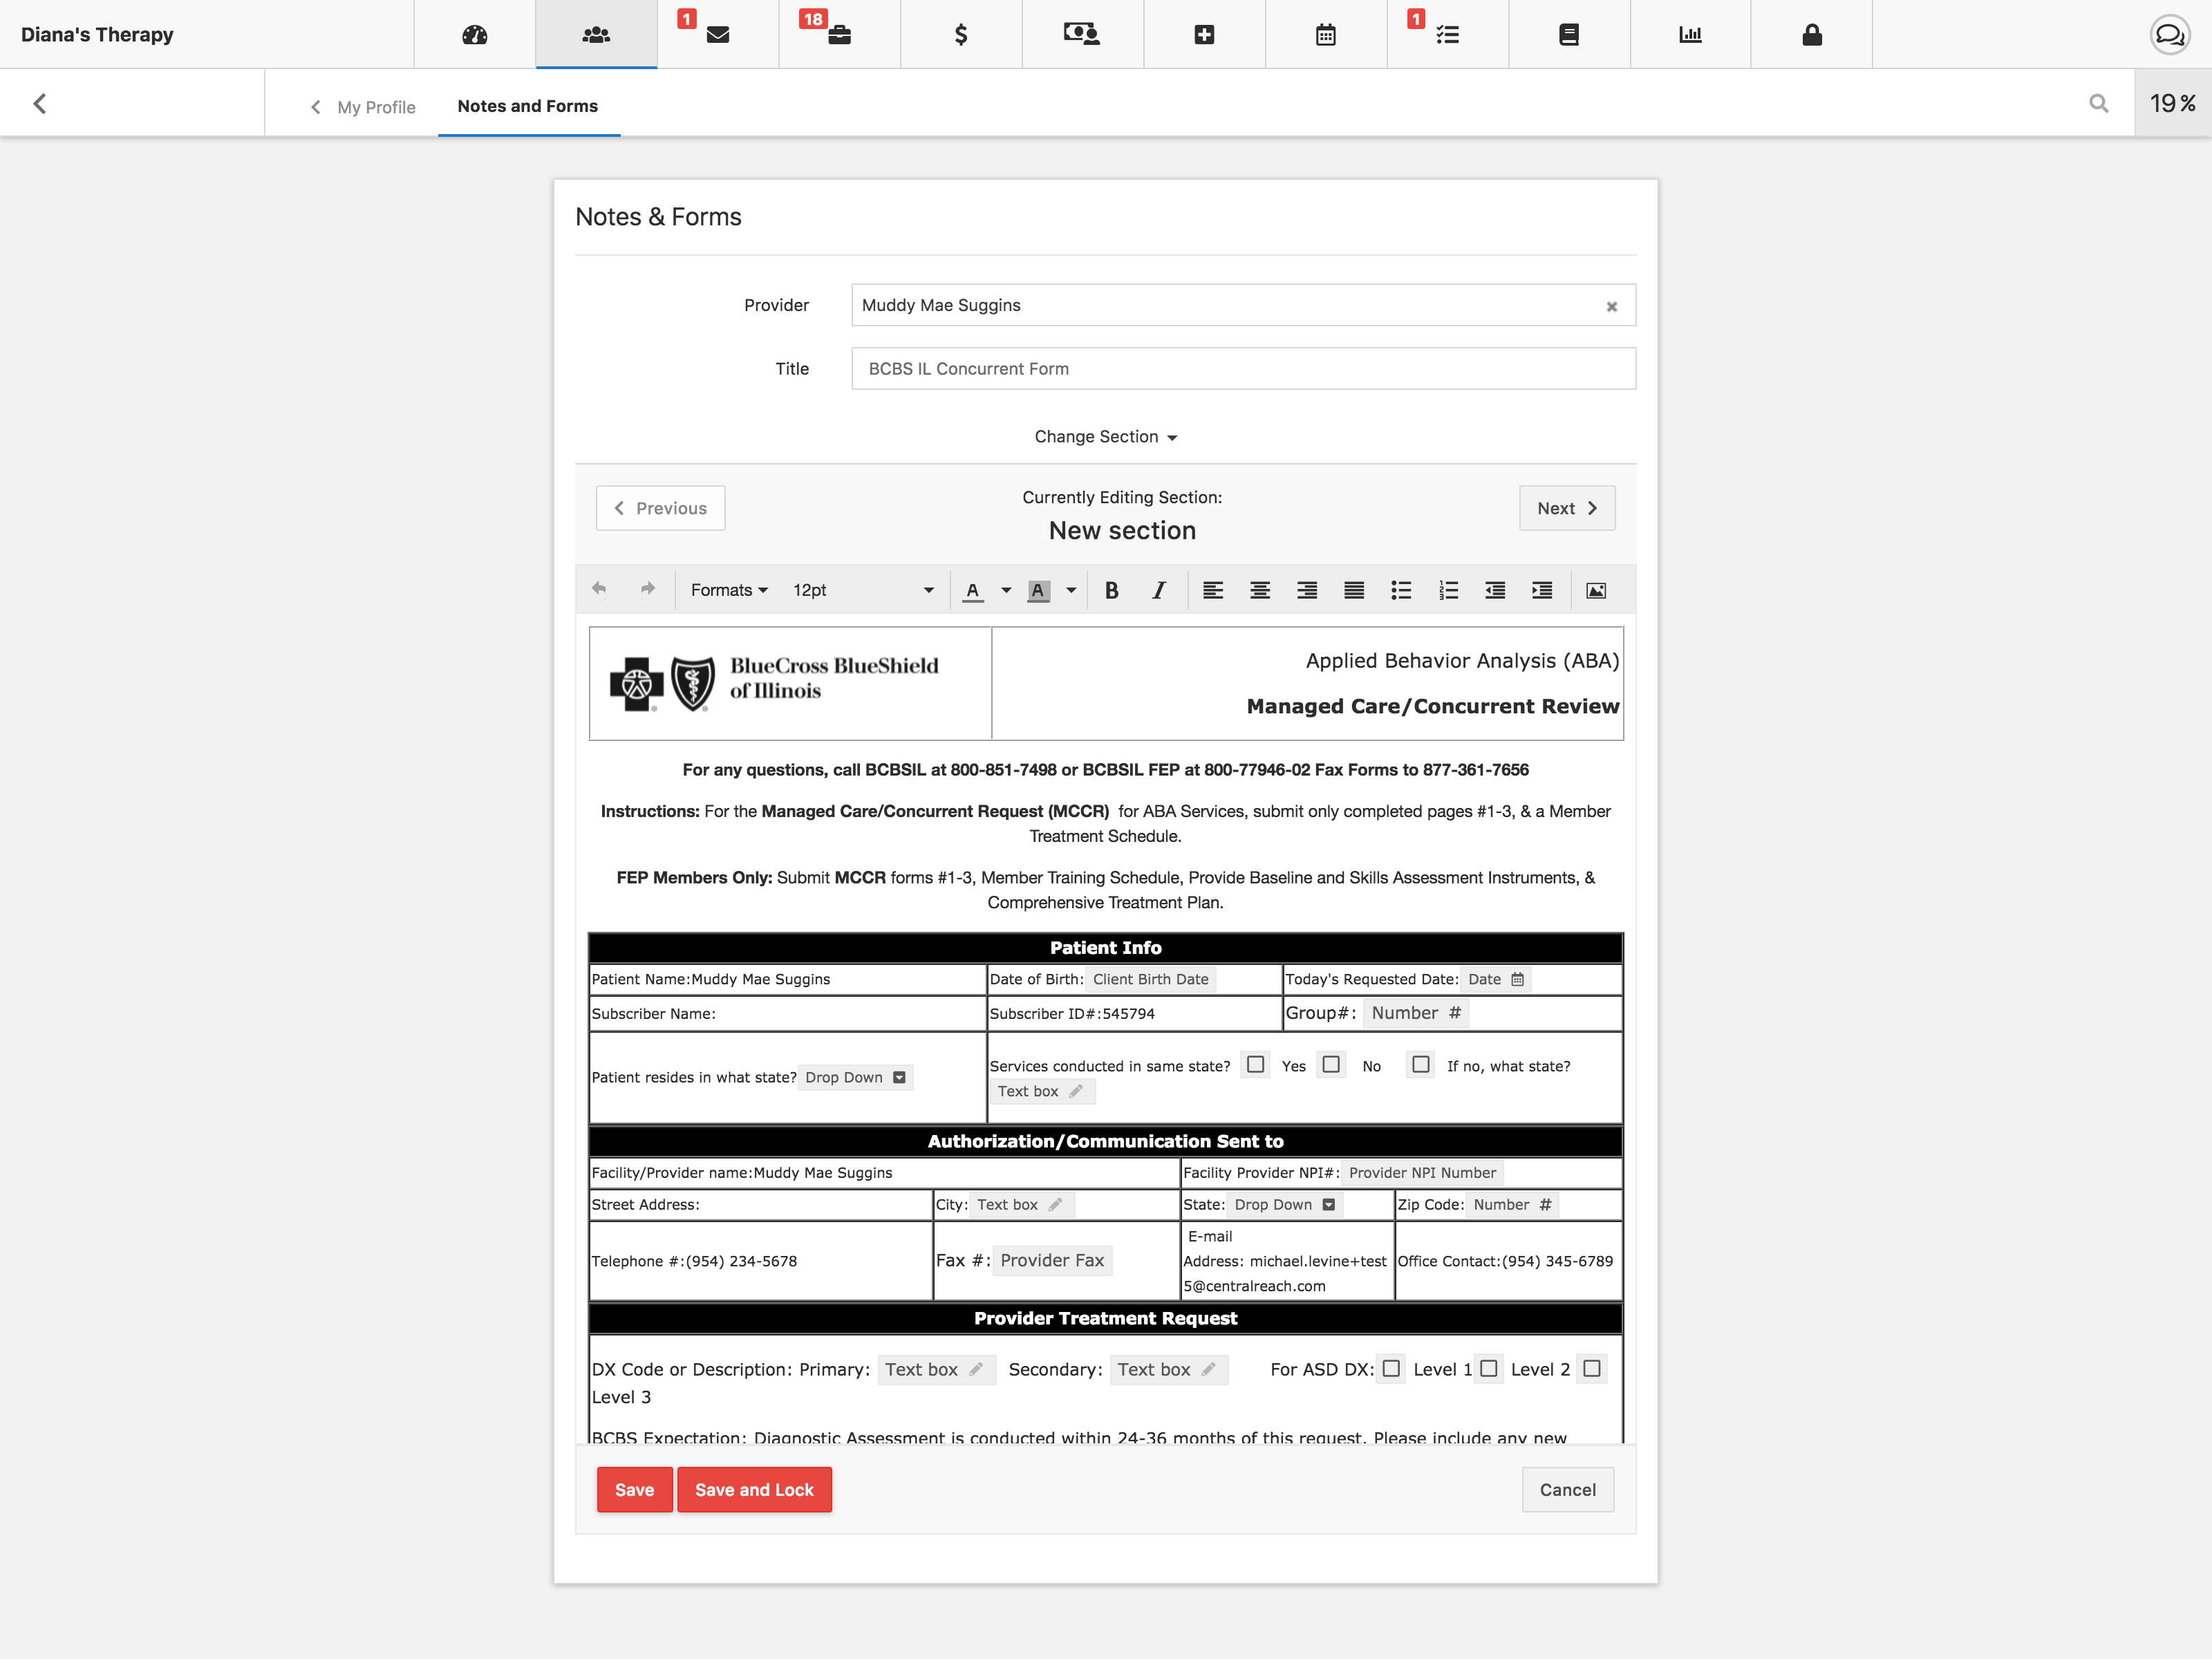Check the ASD DX Level 1 box
This screenshot has height=1659, width=2212.
(x=1391, y=1368)
